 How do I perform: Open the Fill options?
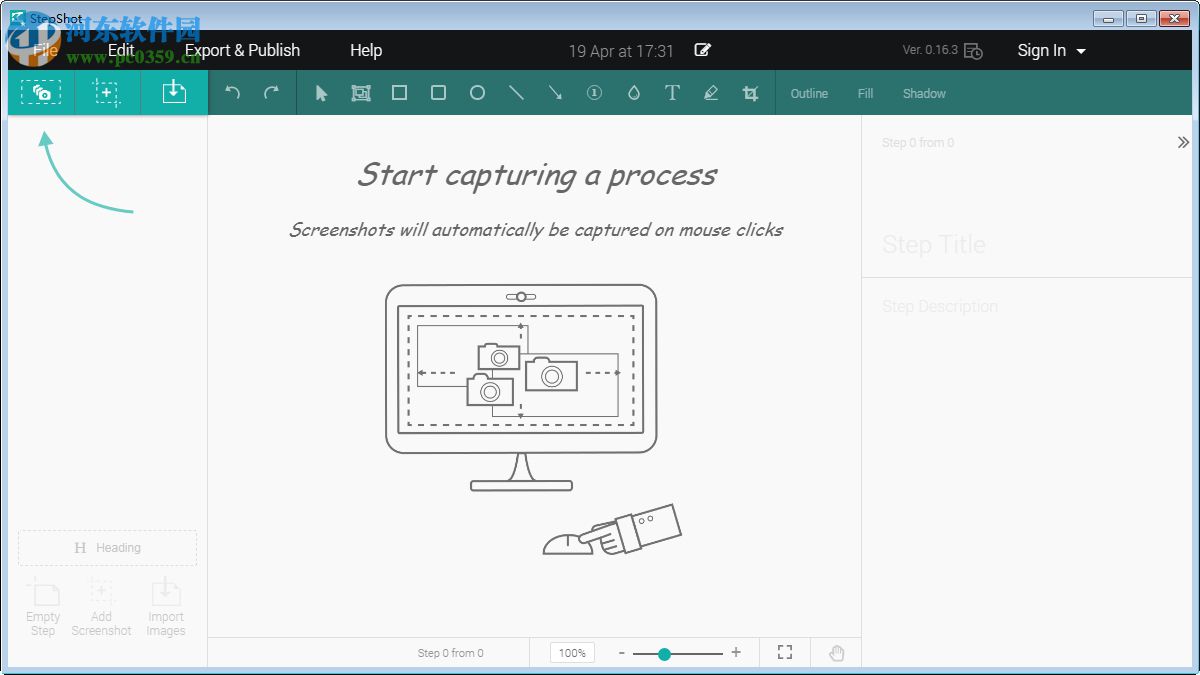pyautogui.click(x=865, y=93)
